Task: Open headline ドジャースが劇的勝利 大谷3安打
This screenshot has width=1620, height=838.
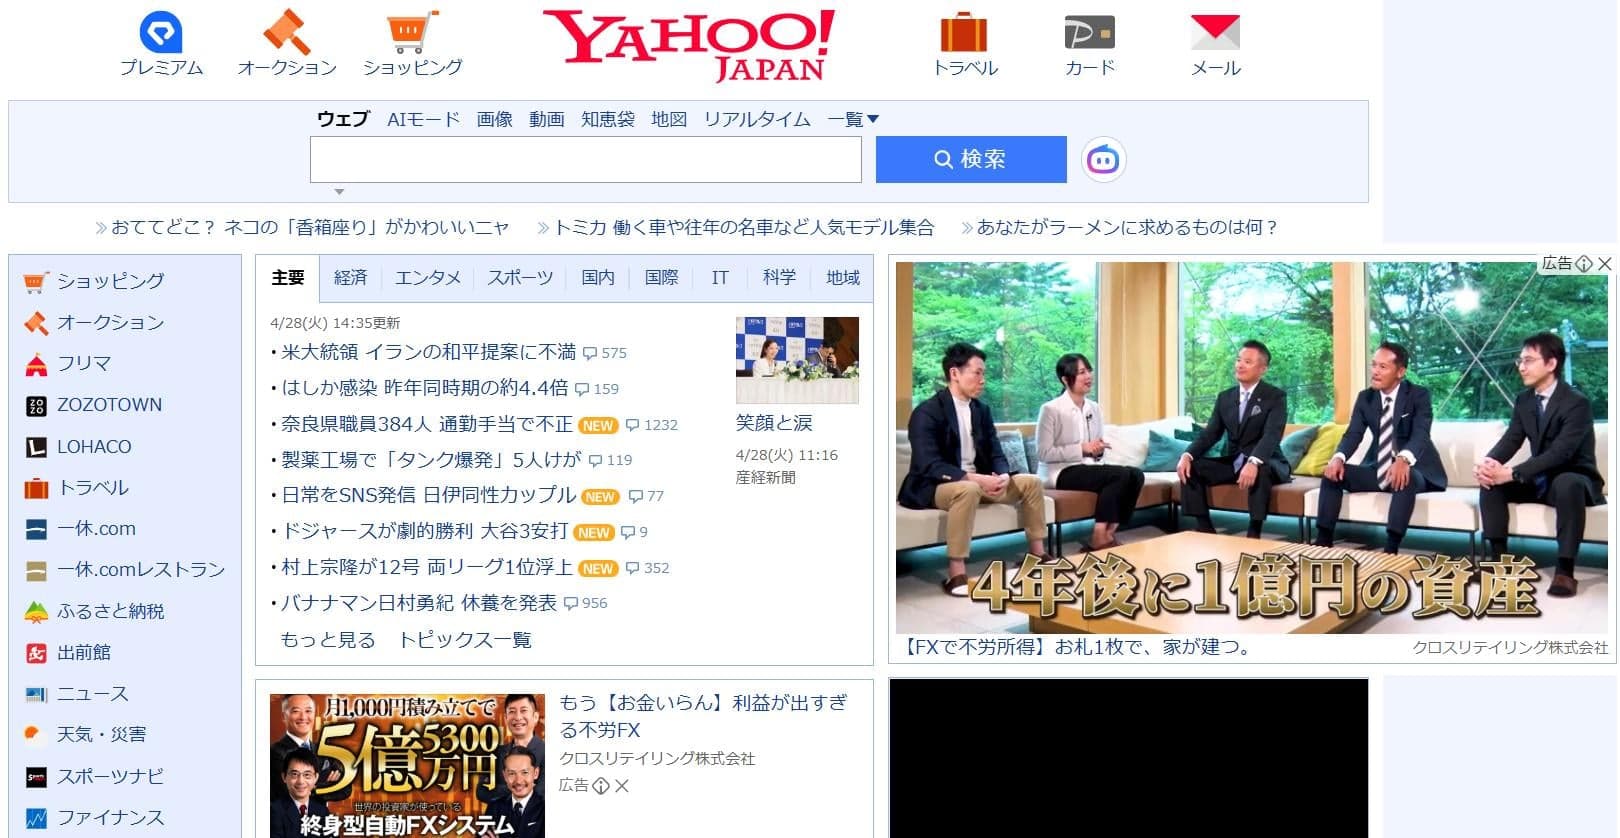Action: point(424,532)
